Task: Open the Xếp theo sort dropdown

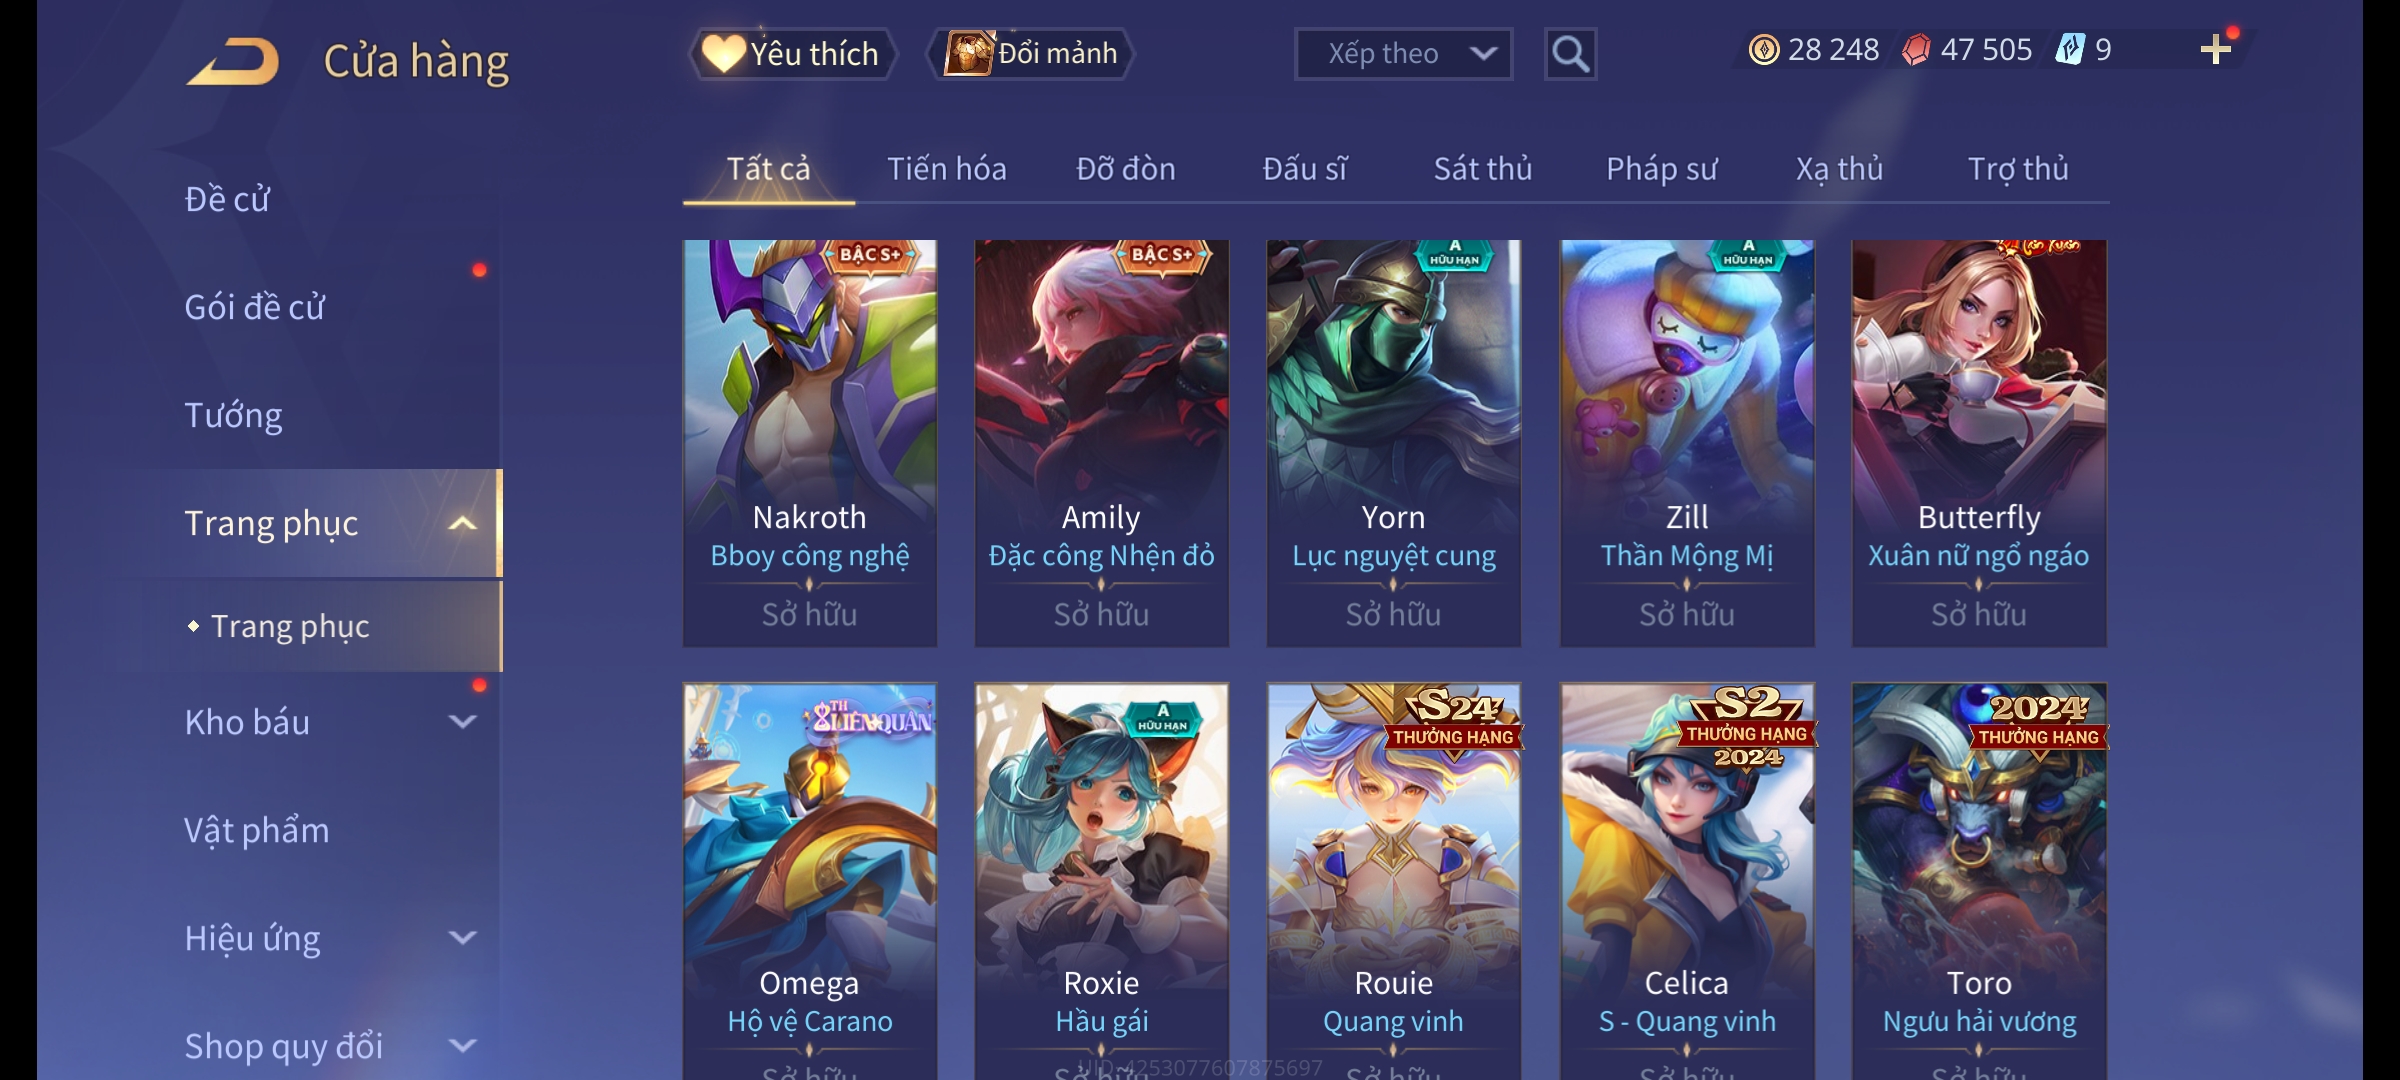Action: click(x=1403, y=54)
